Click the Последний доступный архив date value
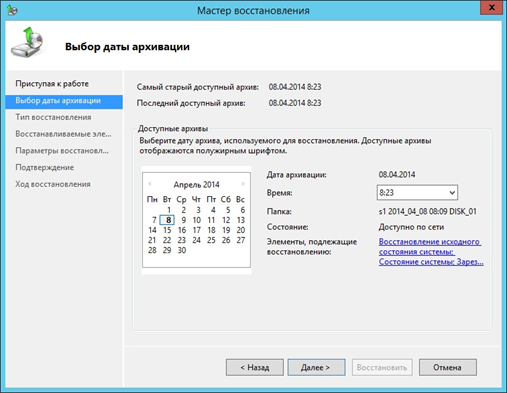The width and height of the screenshot is (507, 393). coord(295,103)
